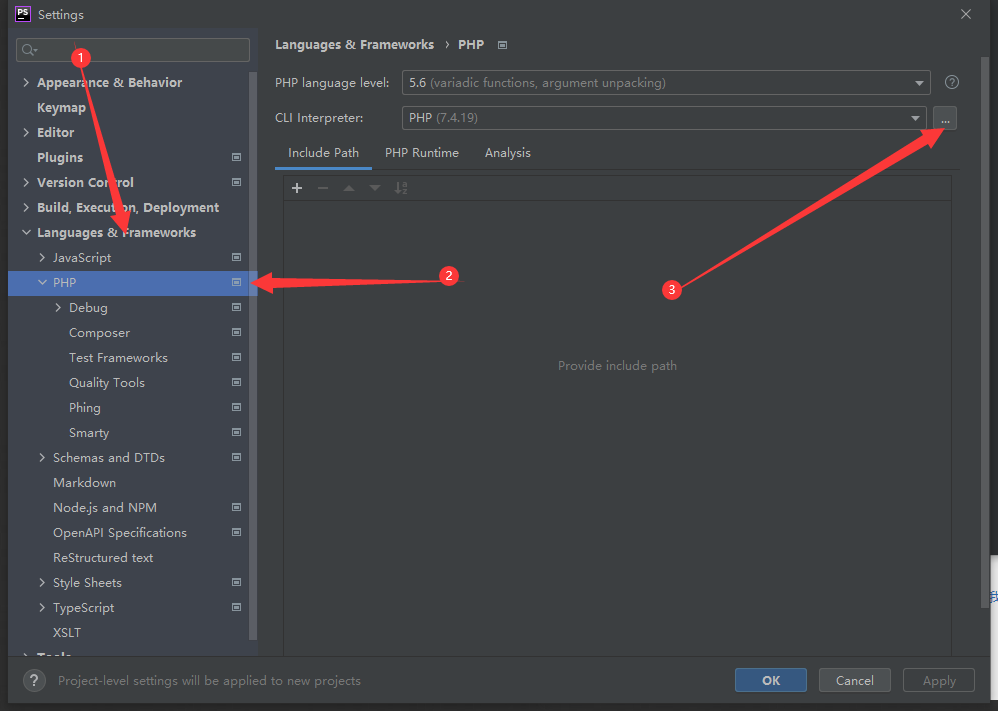Select Composer under PHP
This screenshot has width=998, height=711.
click(99, 333)
